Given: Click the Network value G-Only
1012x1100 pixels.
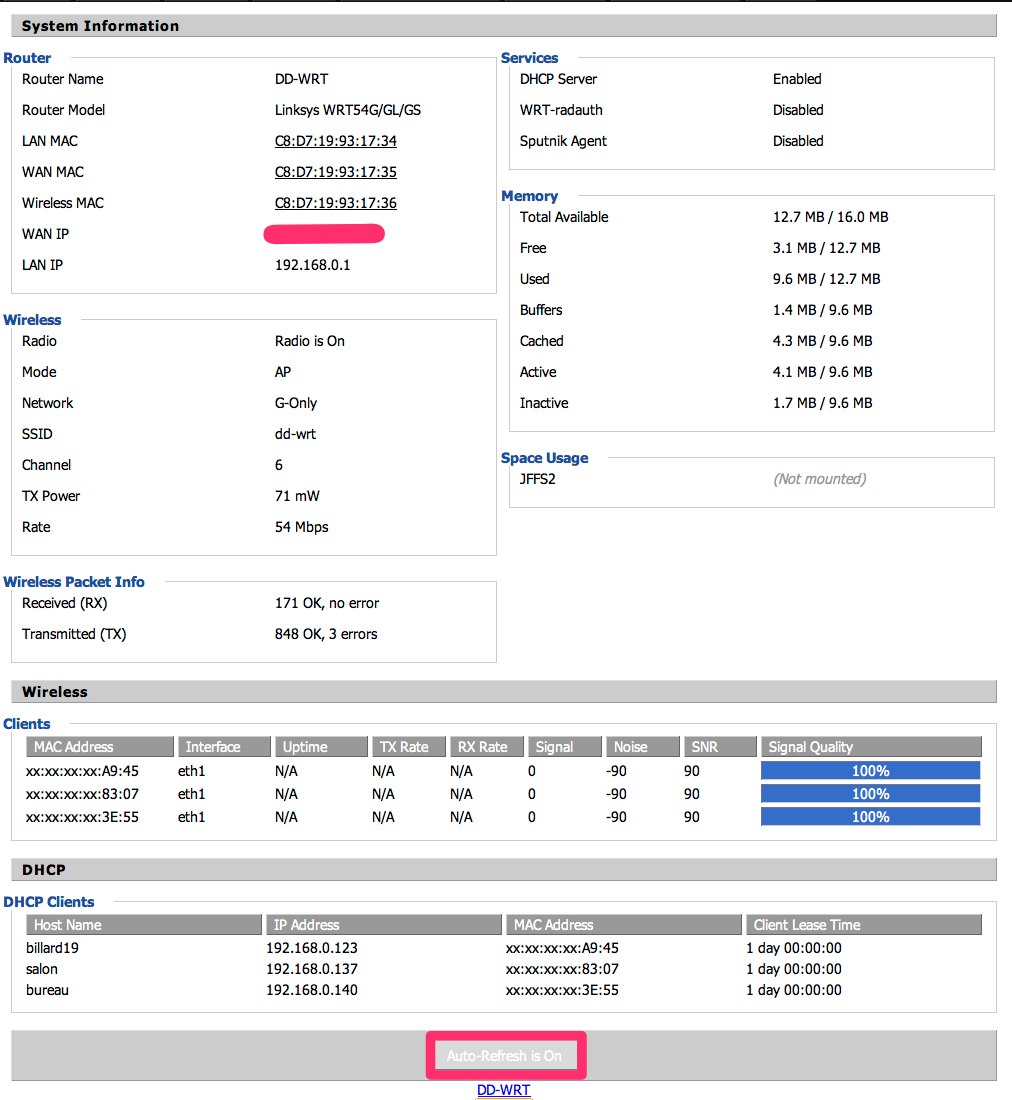Looking at the screenshot, I should tap(295, 403).
